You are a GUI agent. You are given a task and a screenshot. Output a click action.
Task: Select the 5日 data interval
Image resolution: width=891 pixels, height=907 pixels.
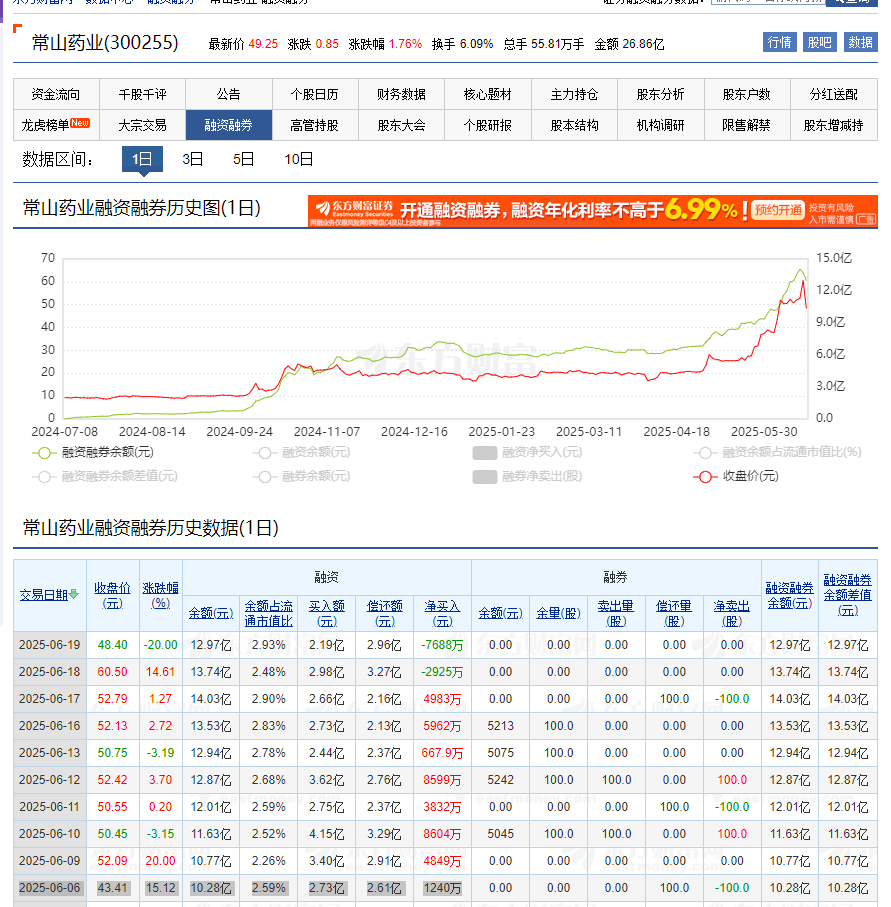244,159
